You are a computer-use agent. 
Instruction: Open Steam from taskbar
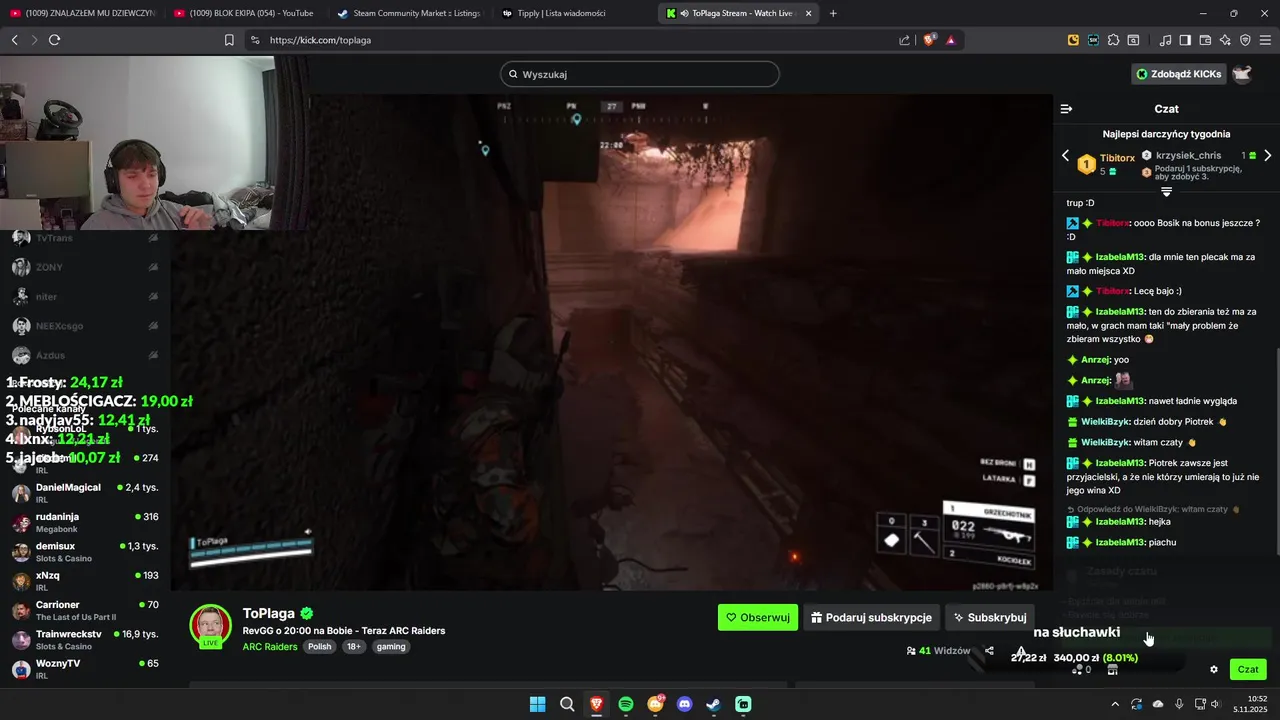point(714,704)
